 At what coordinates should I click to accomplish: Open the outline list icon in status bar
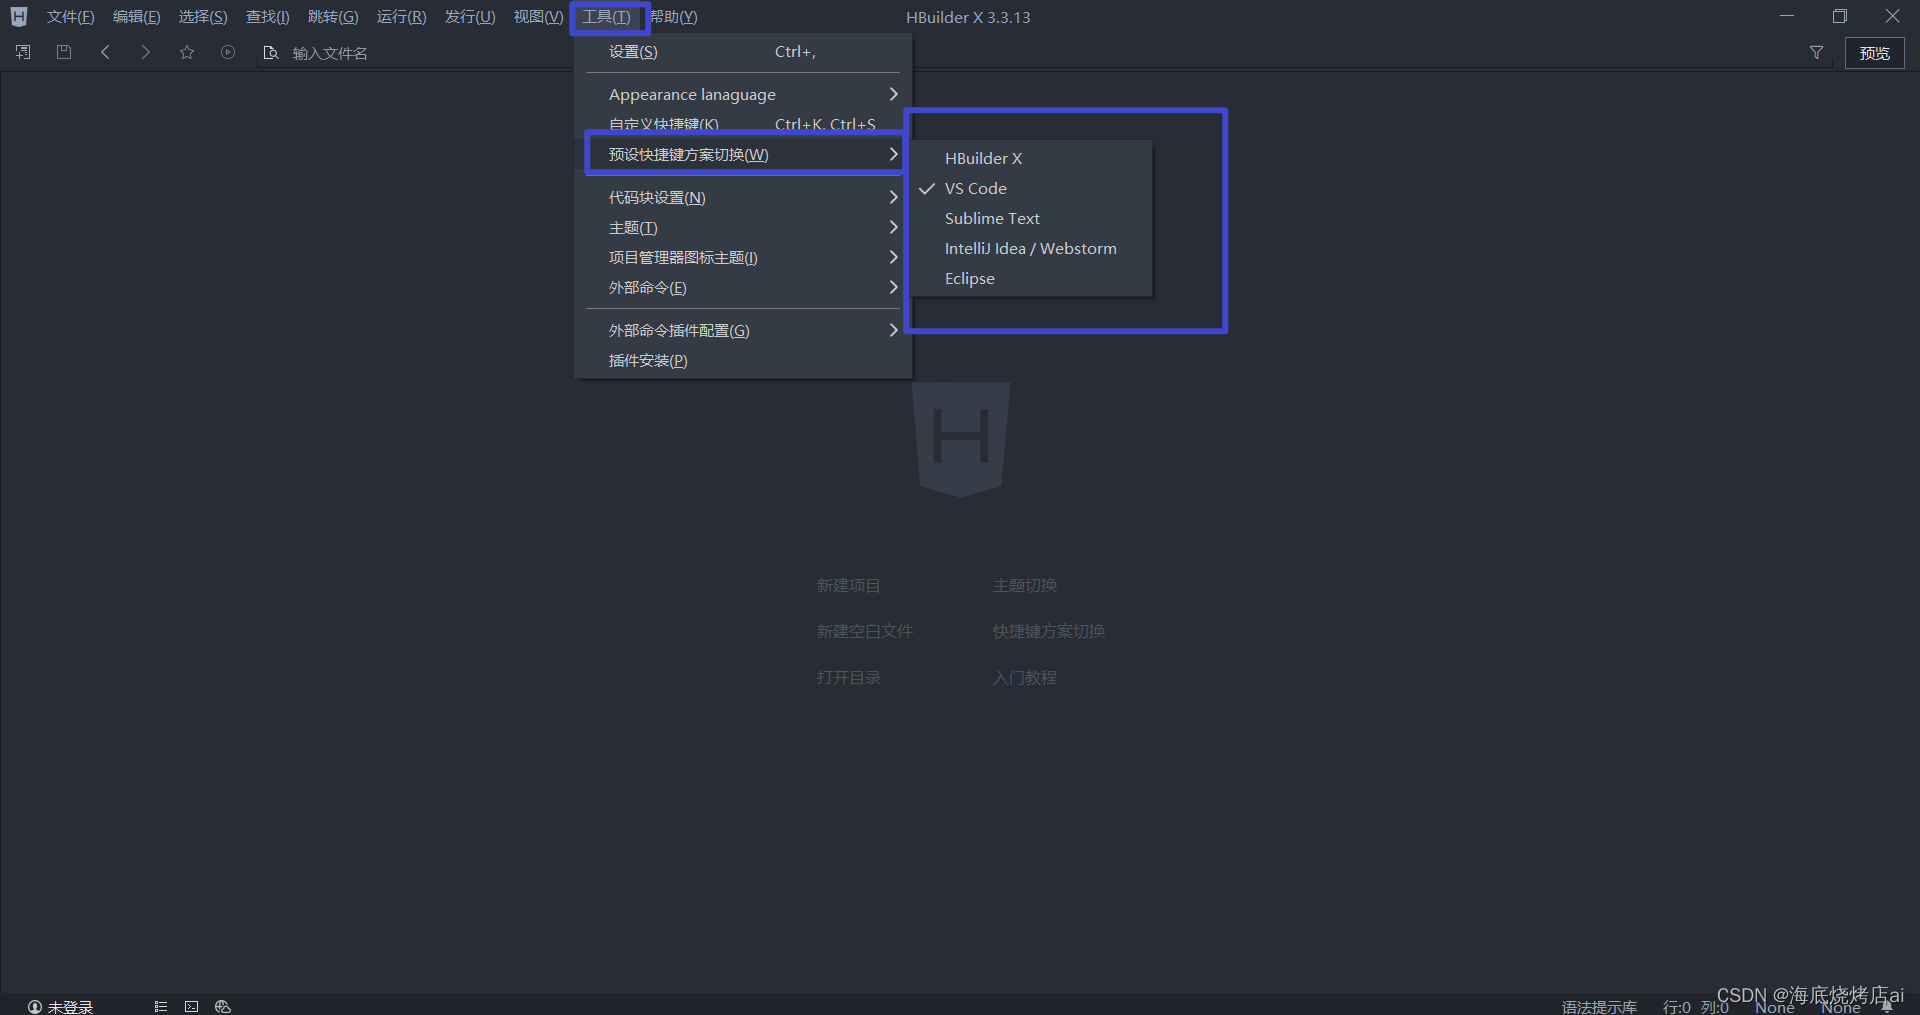(160, 1007)
